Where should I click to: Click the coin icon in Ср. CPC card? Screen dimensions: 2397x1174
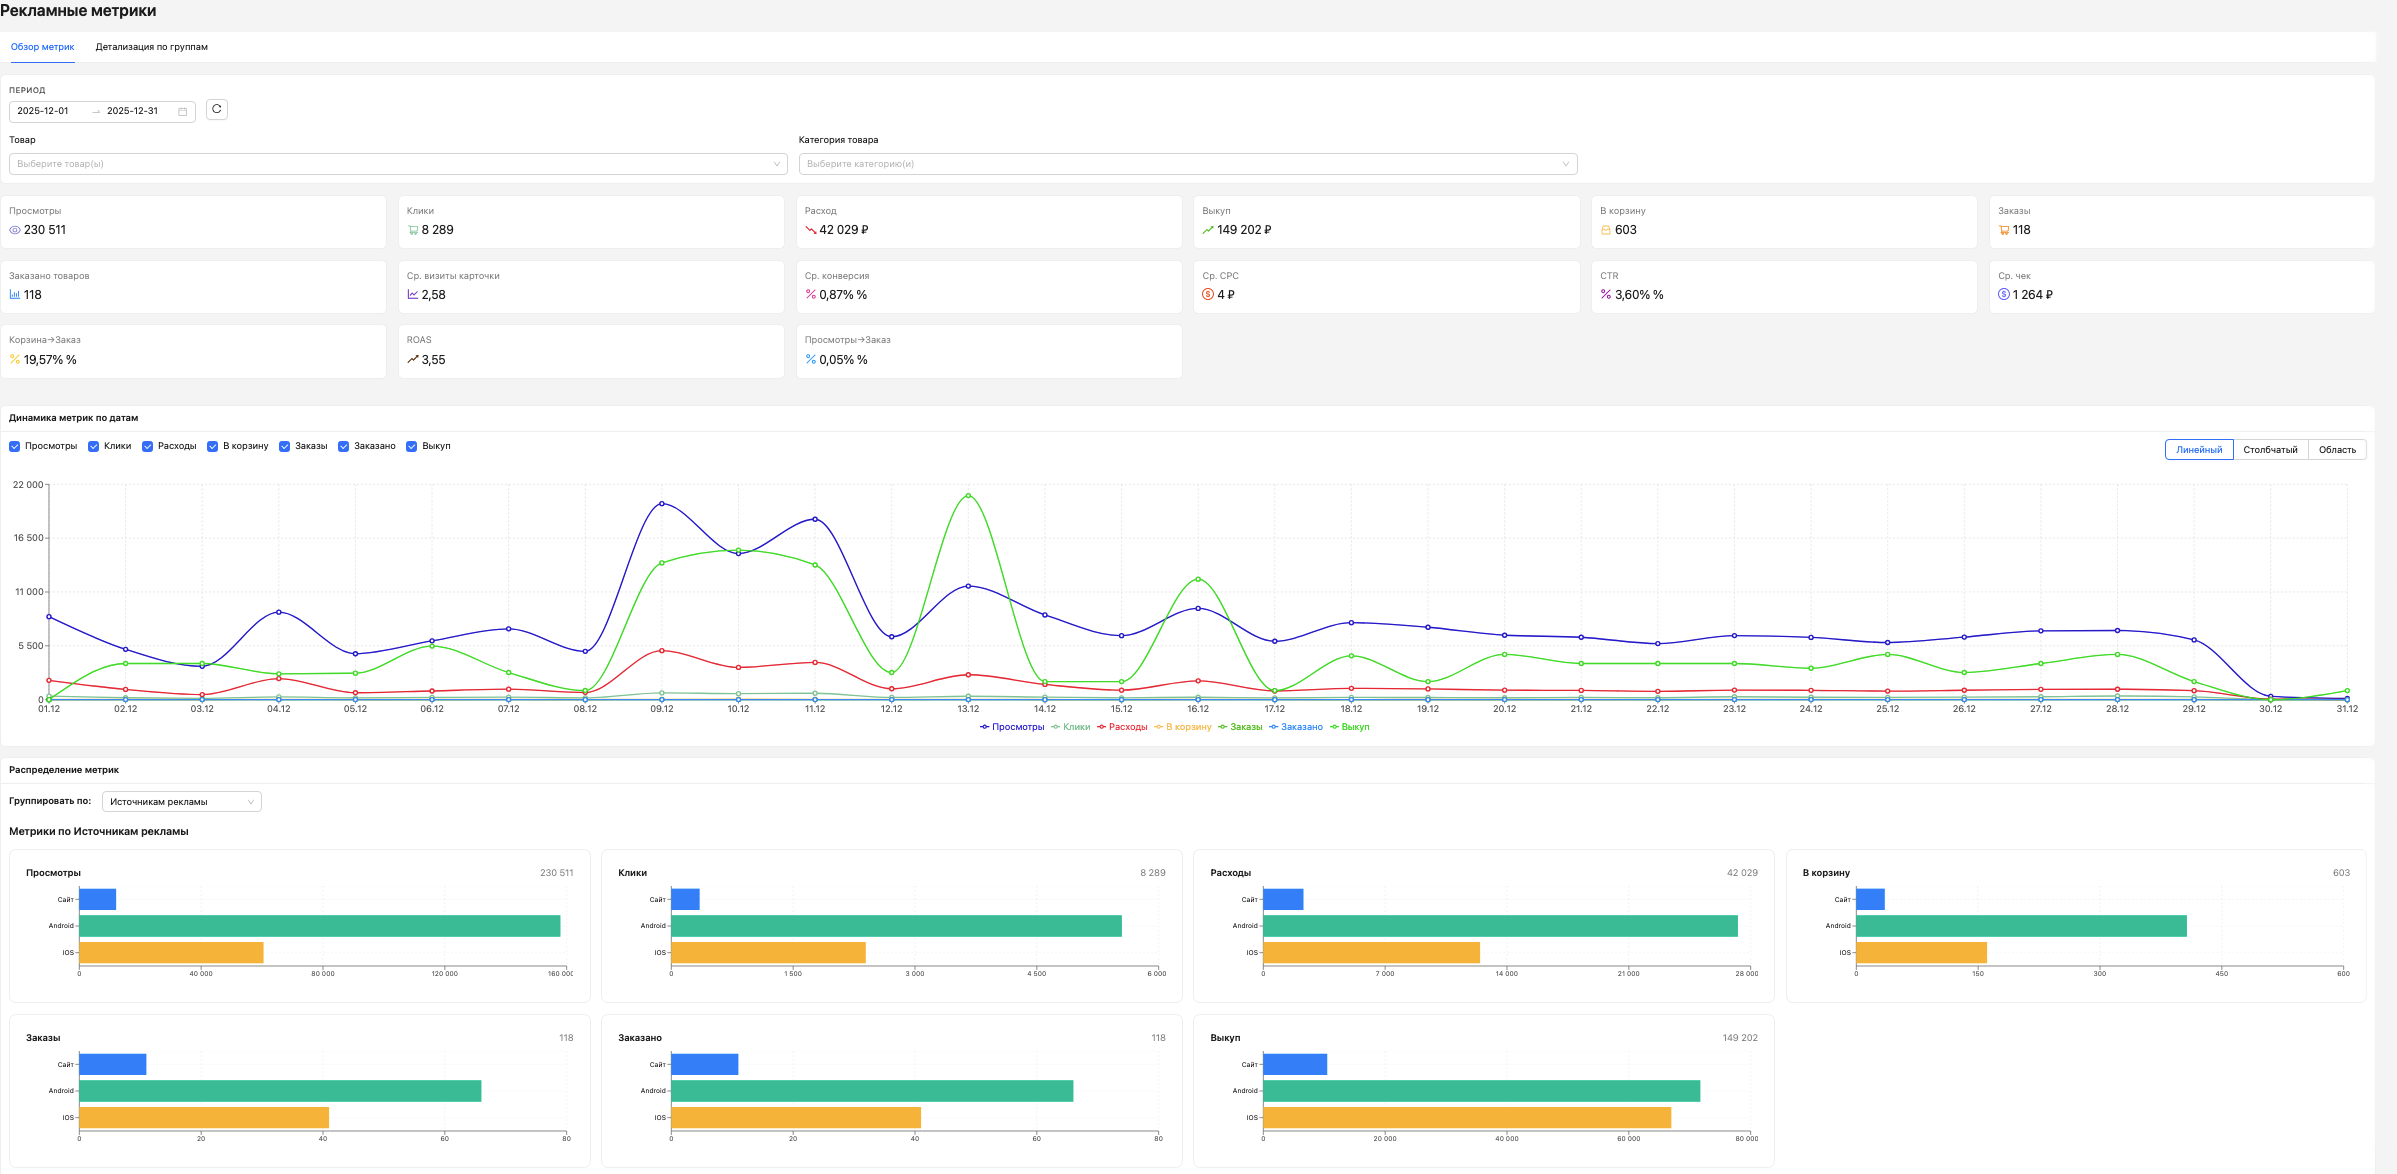[x=1208, y=295]
